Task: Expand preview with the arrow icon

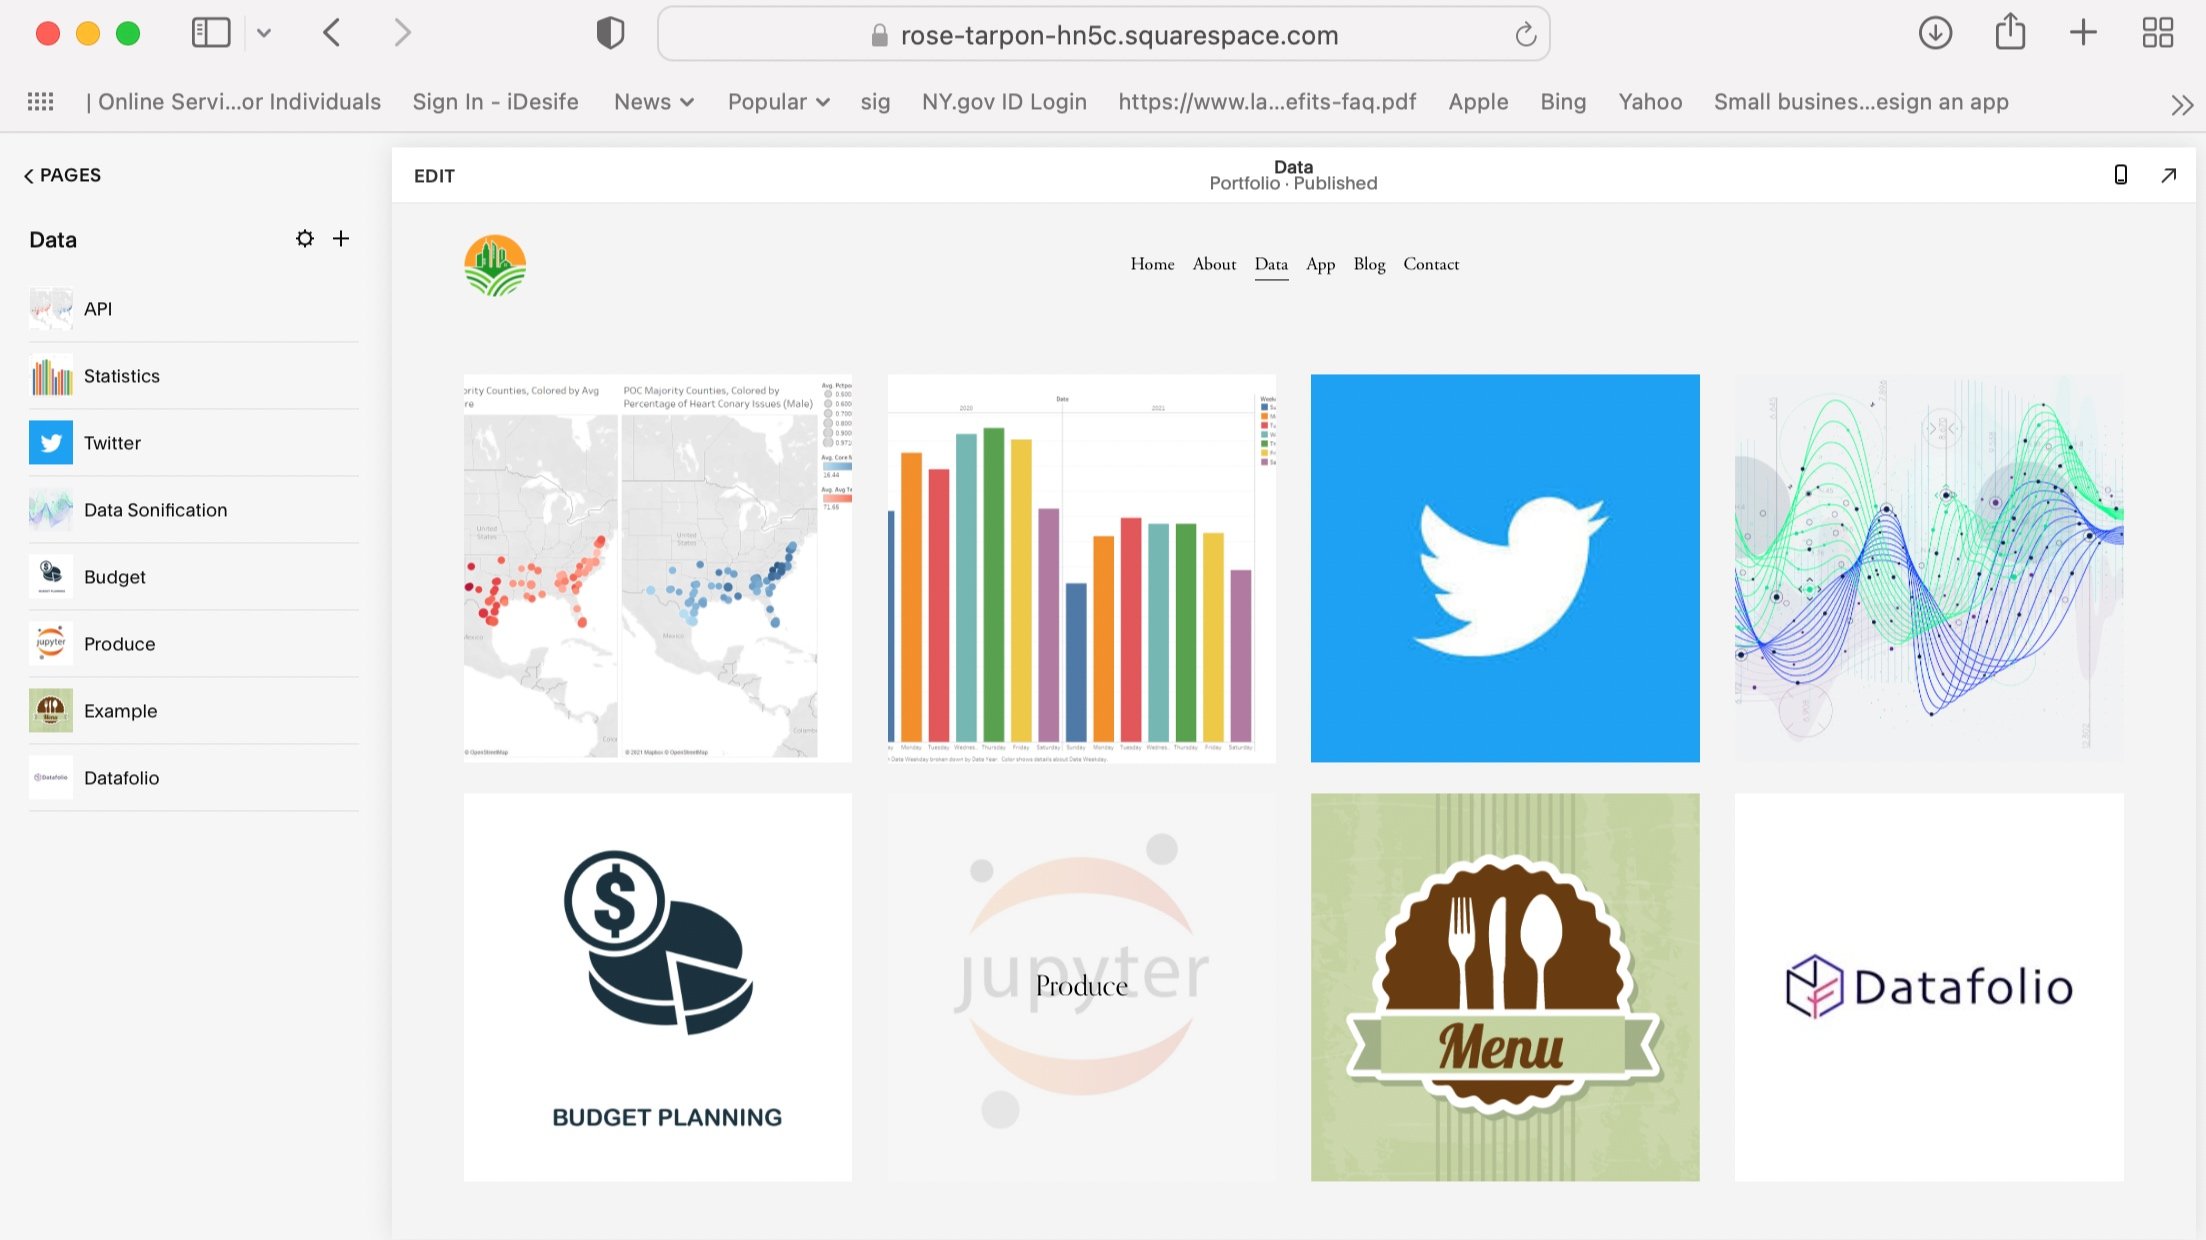Action: pos(2168,175)
